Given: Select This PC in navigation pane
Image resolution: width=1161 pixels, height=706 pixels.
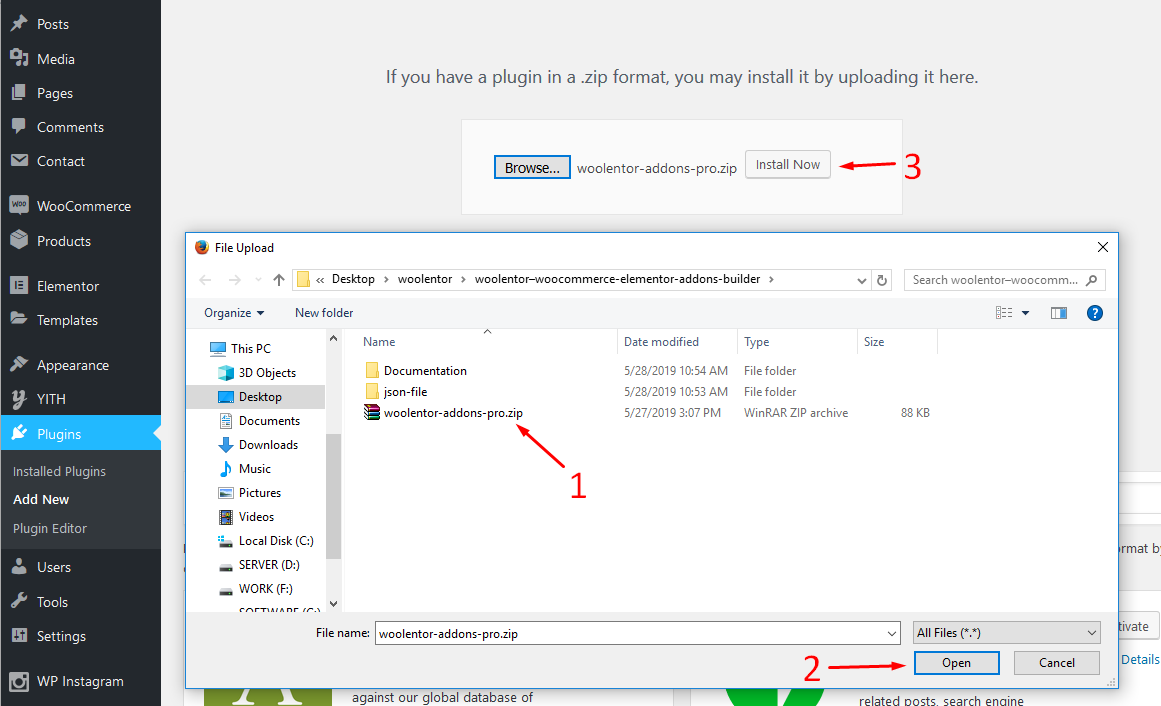Looking at the screenshot, I should click(x=250, y=348).
